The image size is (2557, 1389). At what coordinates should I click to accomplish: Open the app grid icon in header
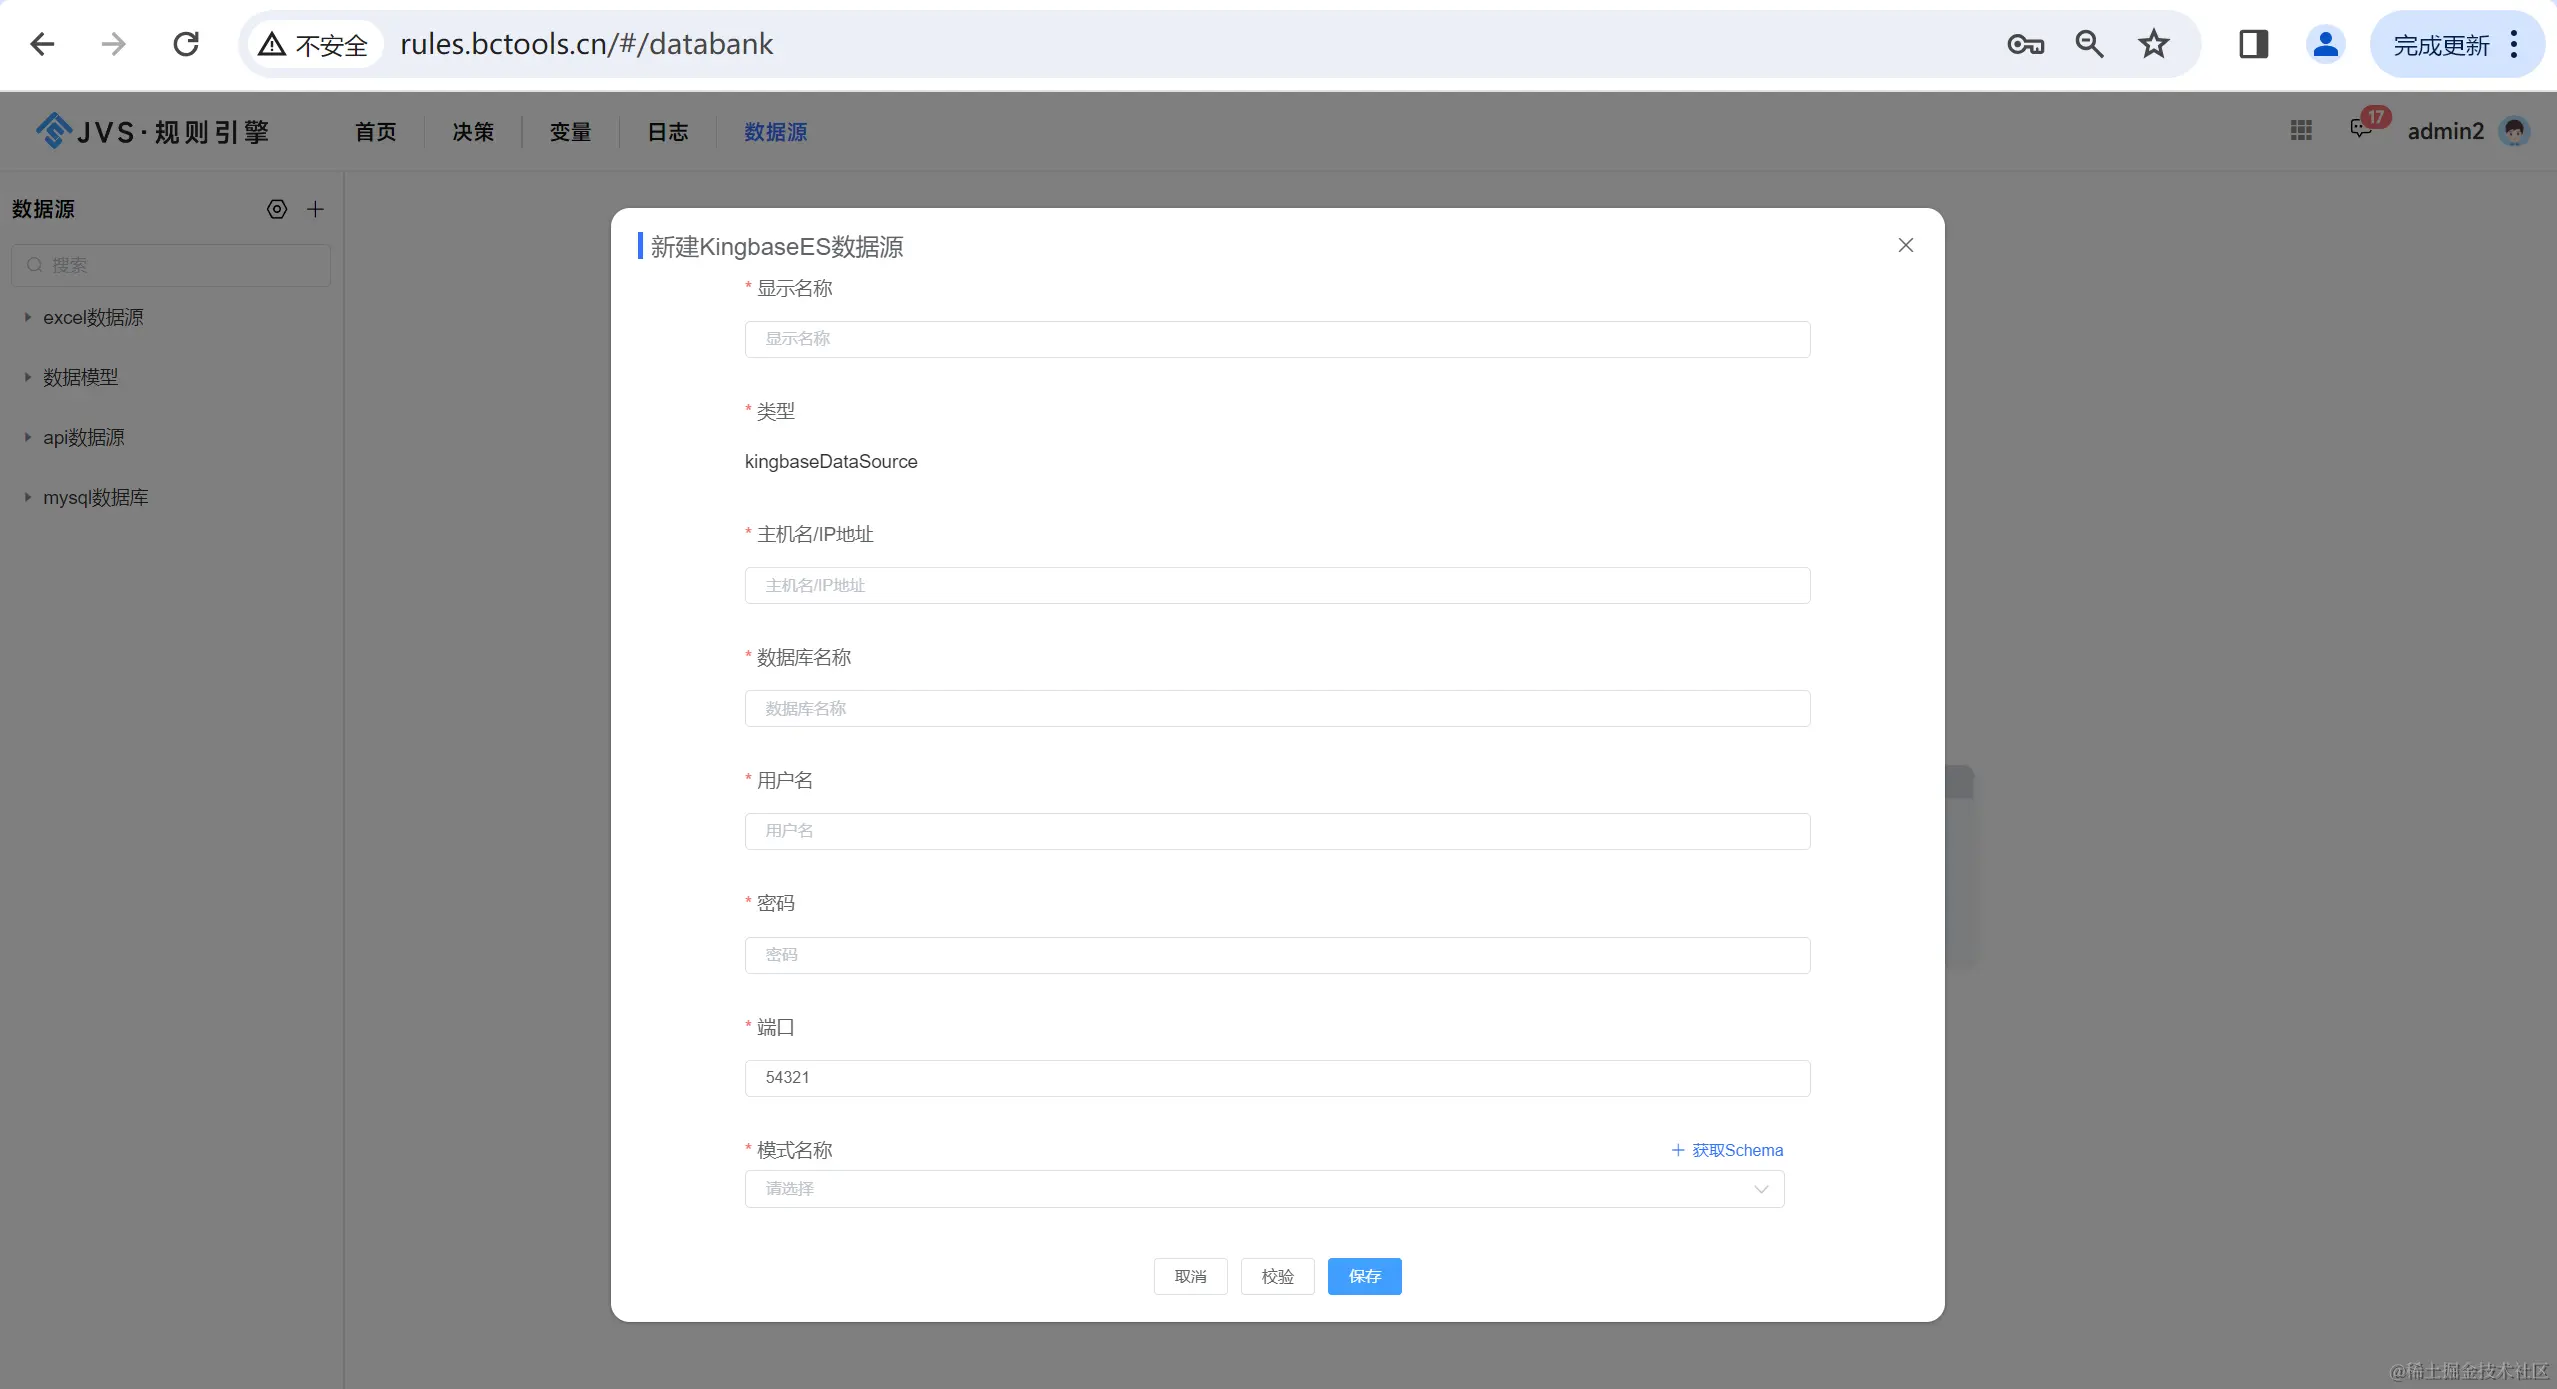[x=2301, y=131]
